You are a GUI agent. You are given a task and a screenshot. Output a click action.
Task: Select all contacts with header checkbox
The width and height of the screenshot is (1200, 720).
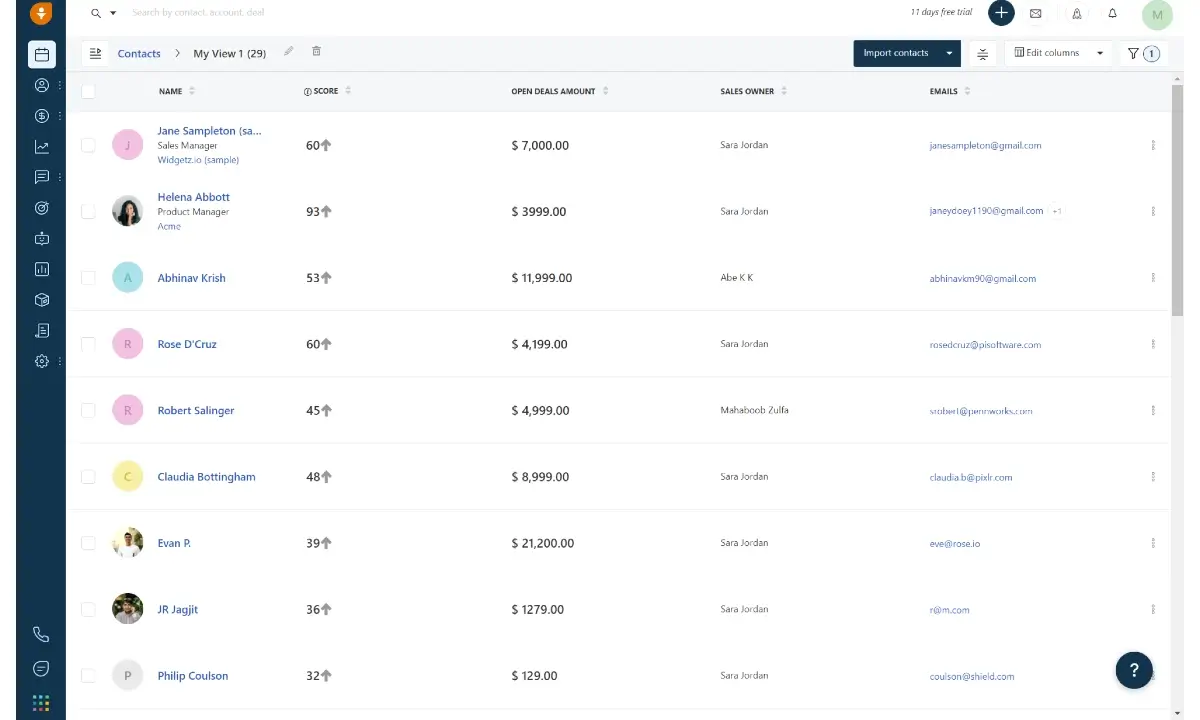[88, 91]
